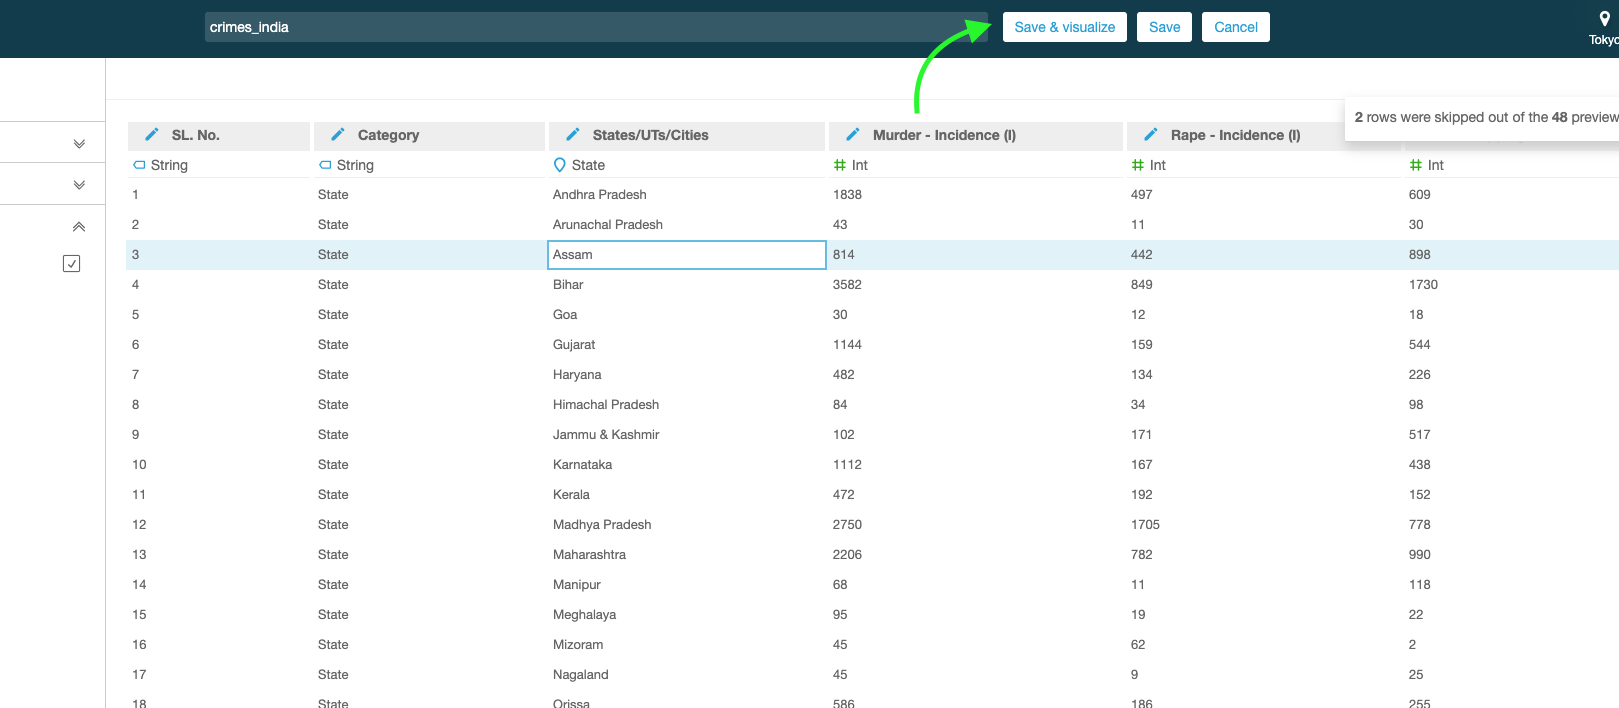Click the pencil icon for SL. No. column
The width and height of the screenshot is (1619, 708).
tap(152, 135)
